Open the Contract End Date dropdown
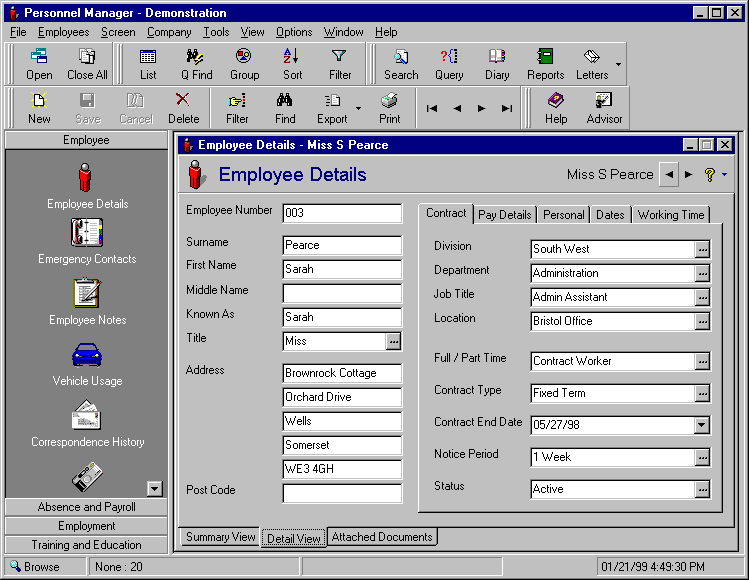 (x=702, y=425)
